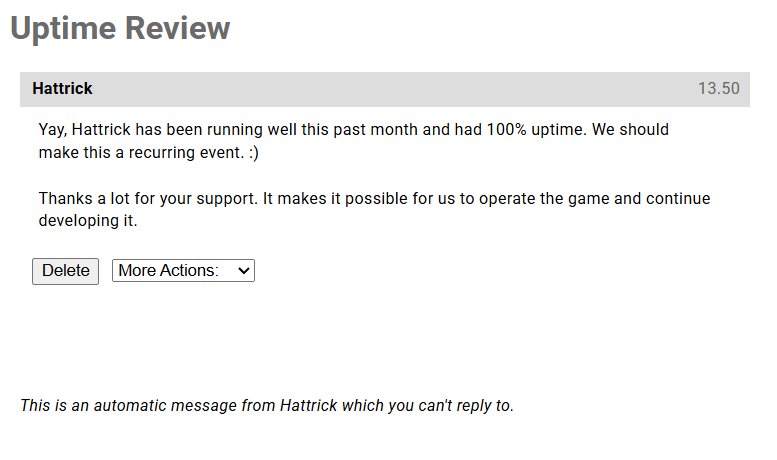
Task: Click the 13.50 message timestamp
Action: (x=719, y=89)
